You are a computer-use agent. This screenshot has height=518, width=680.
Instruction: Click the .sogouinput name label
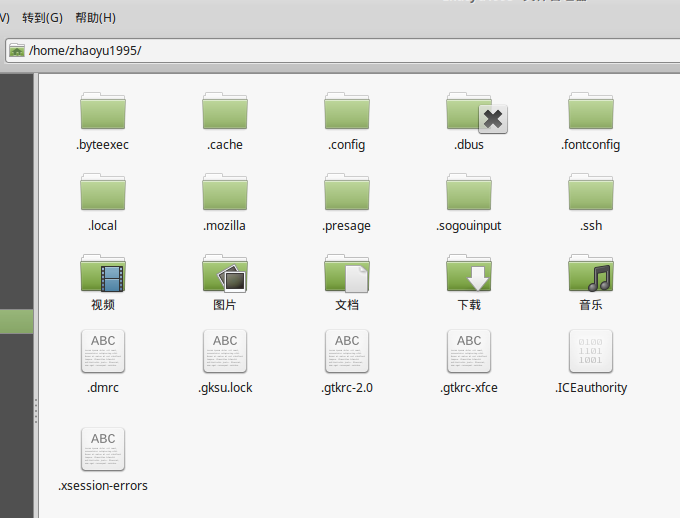pos(469,226)
